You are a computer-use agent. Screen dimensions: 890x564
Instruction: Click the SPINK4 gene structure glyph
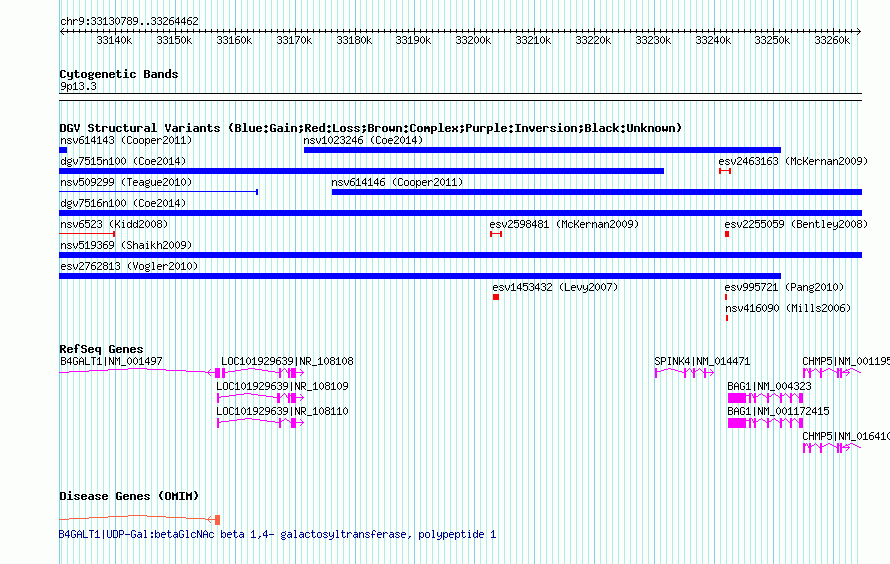[685, 373]
